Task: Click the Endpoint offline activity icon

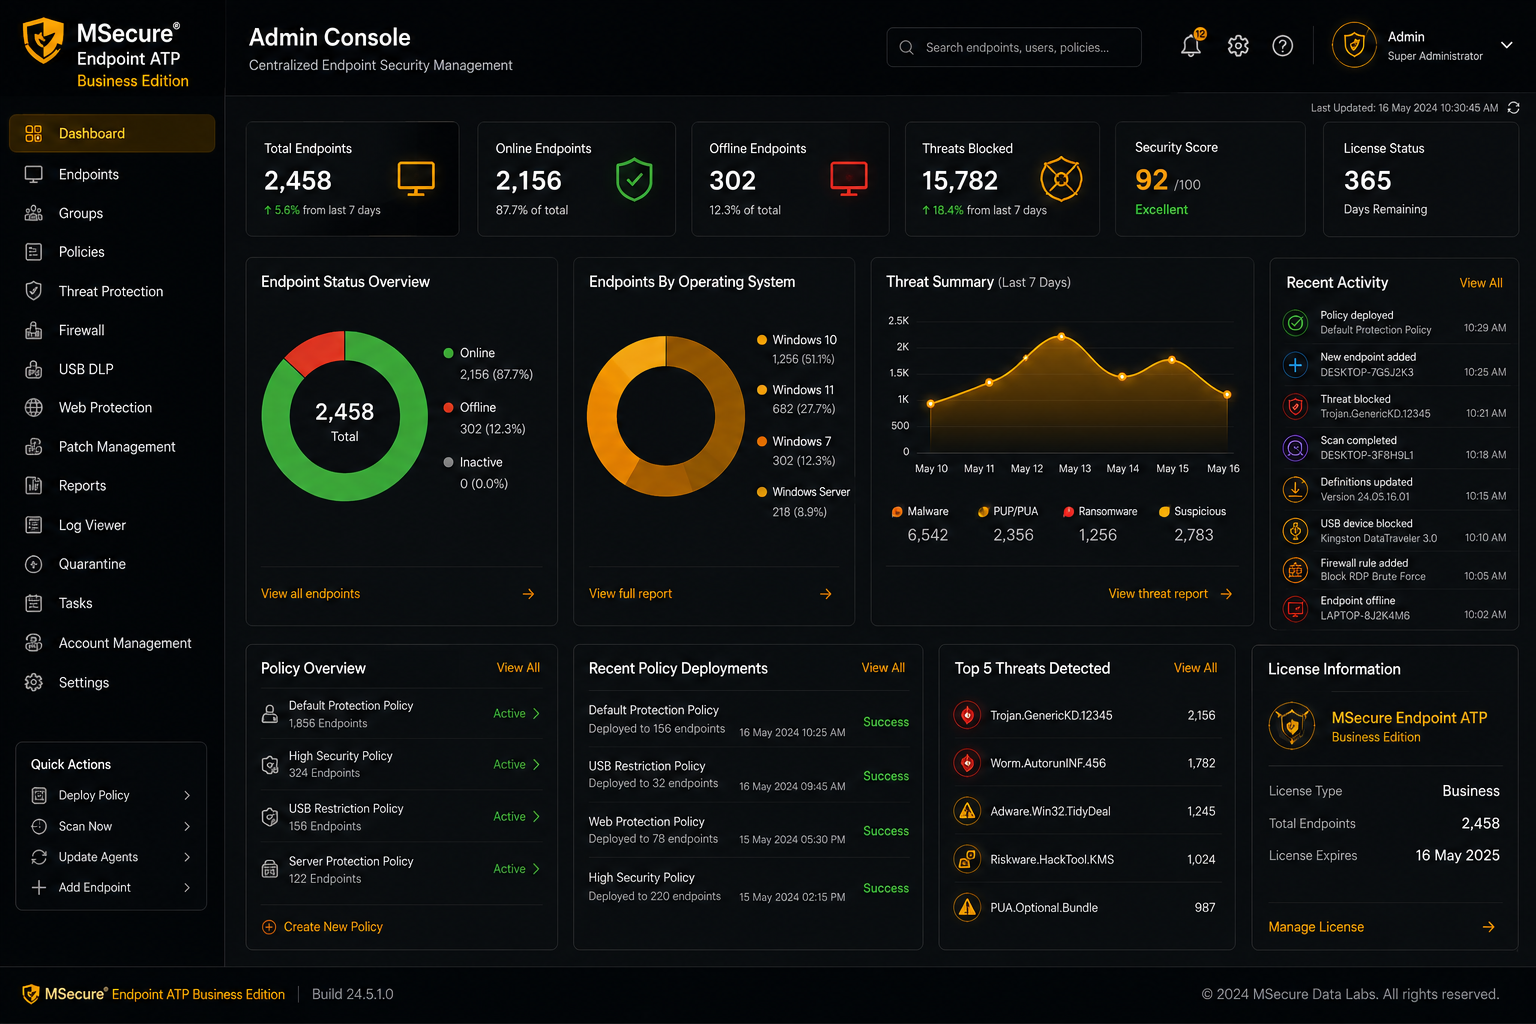Action: (x=1295, y=608)
